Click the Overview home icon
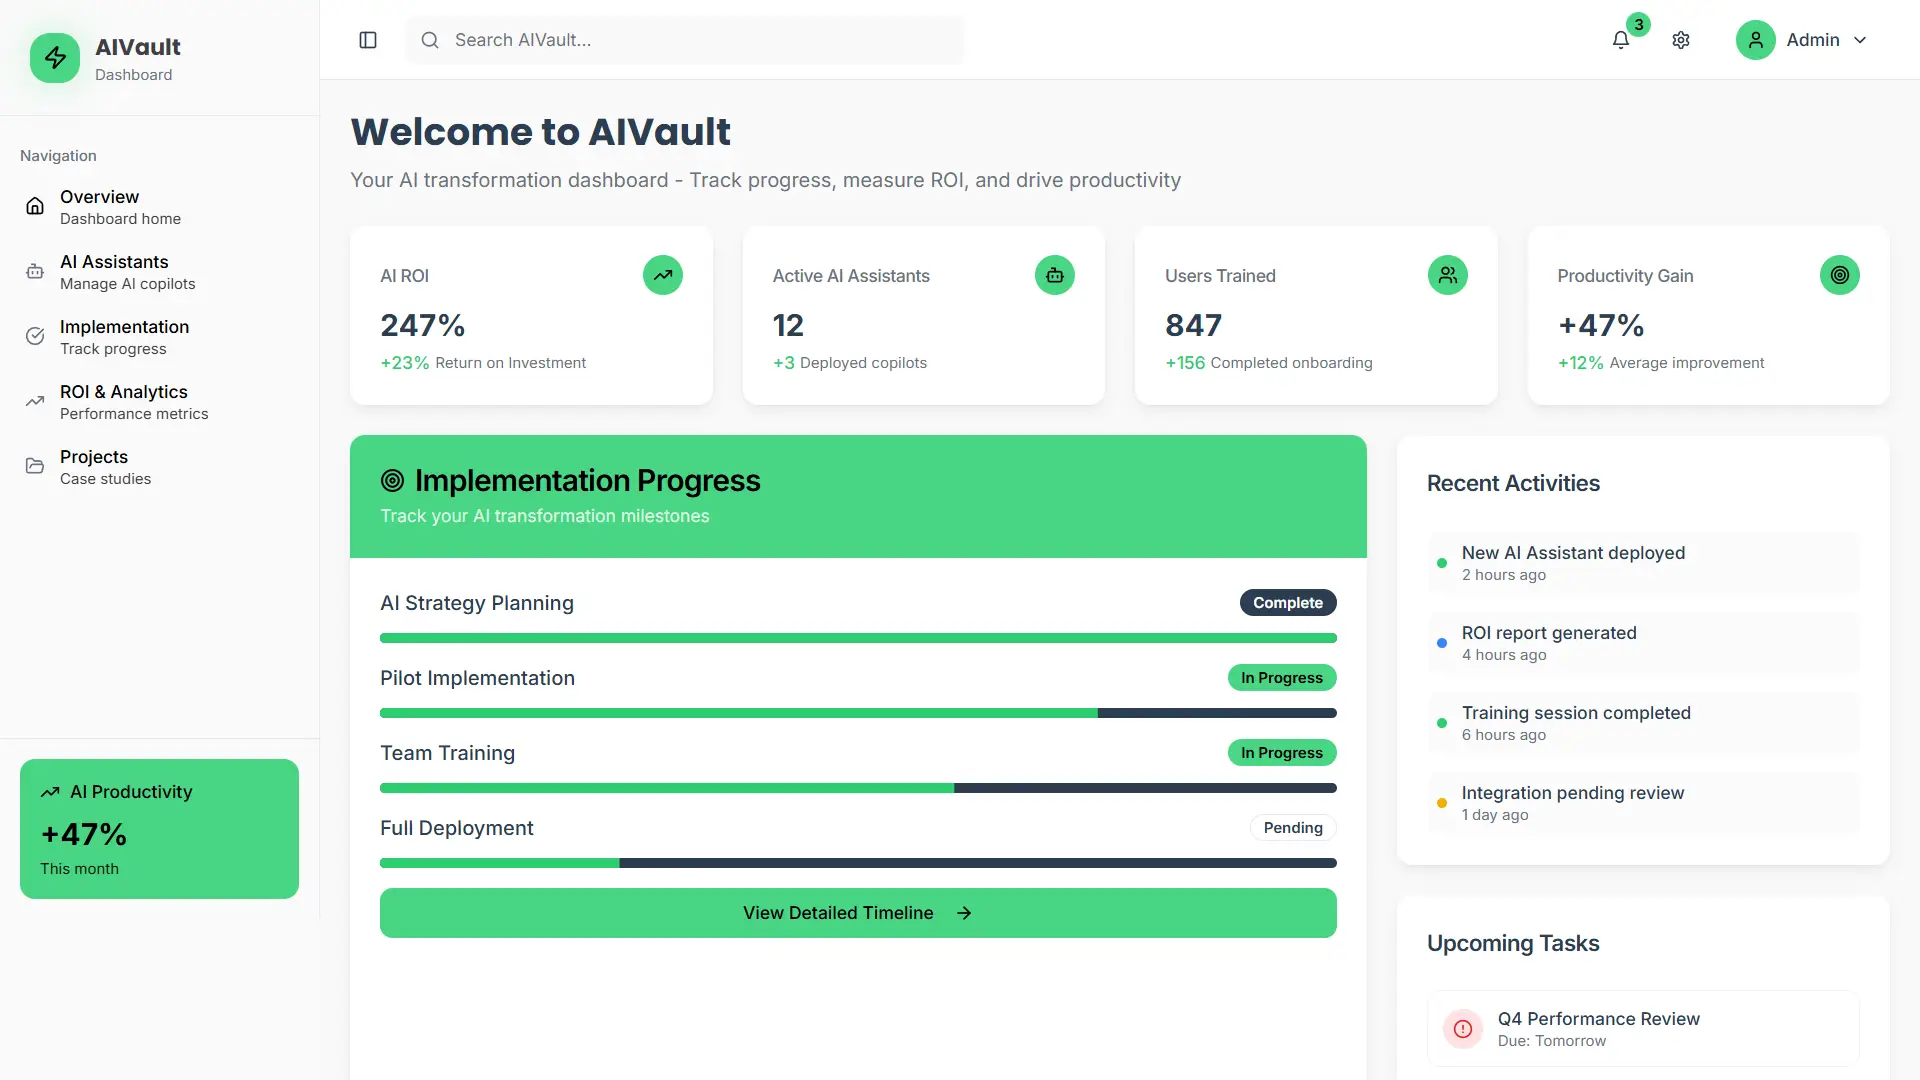Screen dimensions: 1920x1080 click(x=35, y=206)
